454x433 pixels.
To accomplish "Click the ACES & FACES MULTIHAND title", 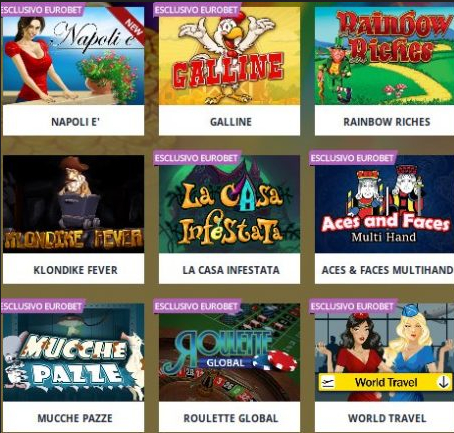I will point(387,270).
